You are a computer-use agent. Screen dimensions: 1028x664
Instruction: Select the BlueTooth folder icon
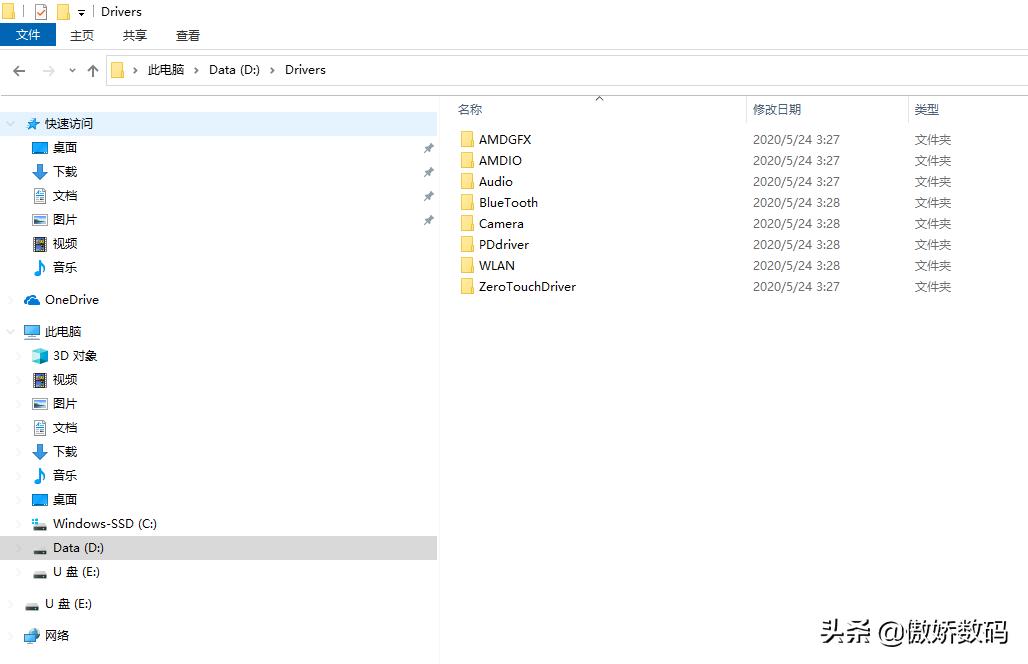tap(467, 202)
